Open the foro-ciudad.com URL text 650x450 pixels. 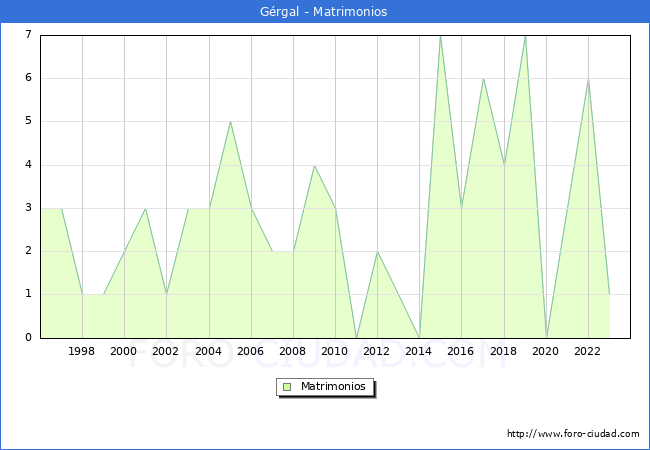pyautogui.click(x=573, y=434)
